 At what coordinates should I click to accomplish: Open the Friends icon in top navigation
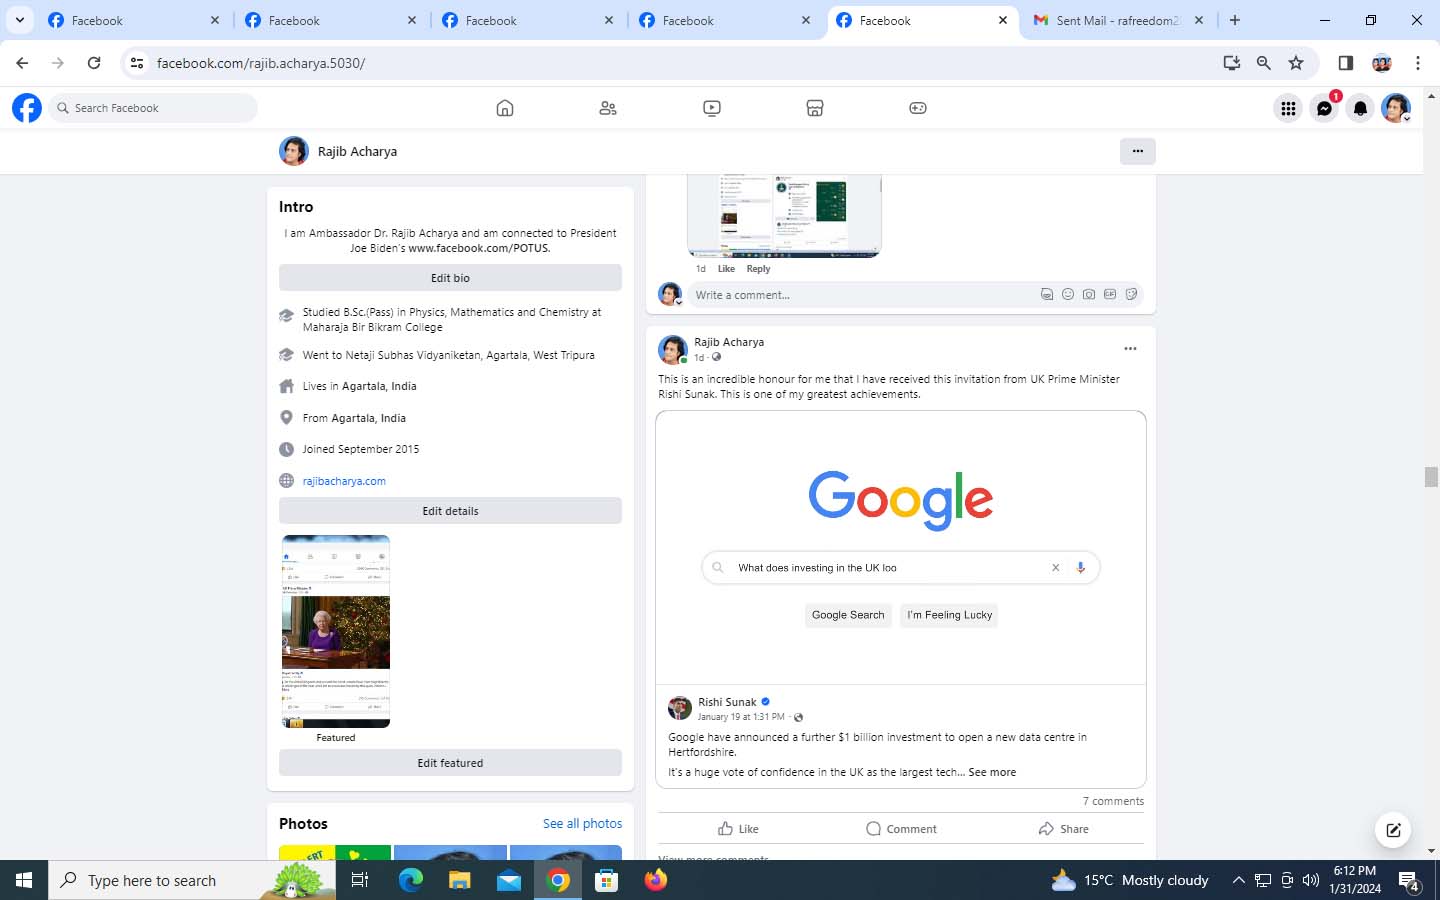click(608, 108)
